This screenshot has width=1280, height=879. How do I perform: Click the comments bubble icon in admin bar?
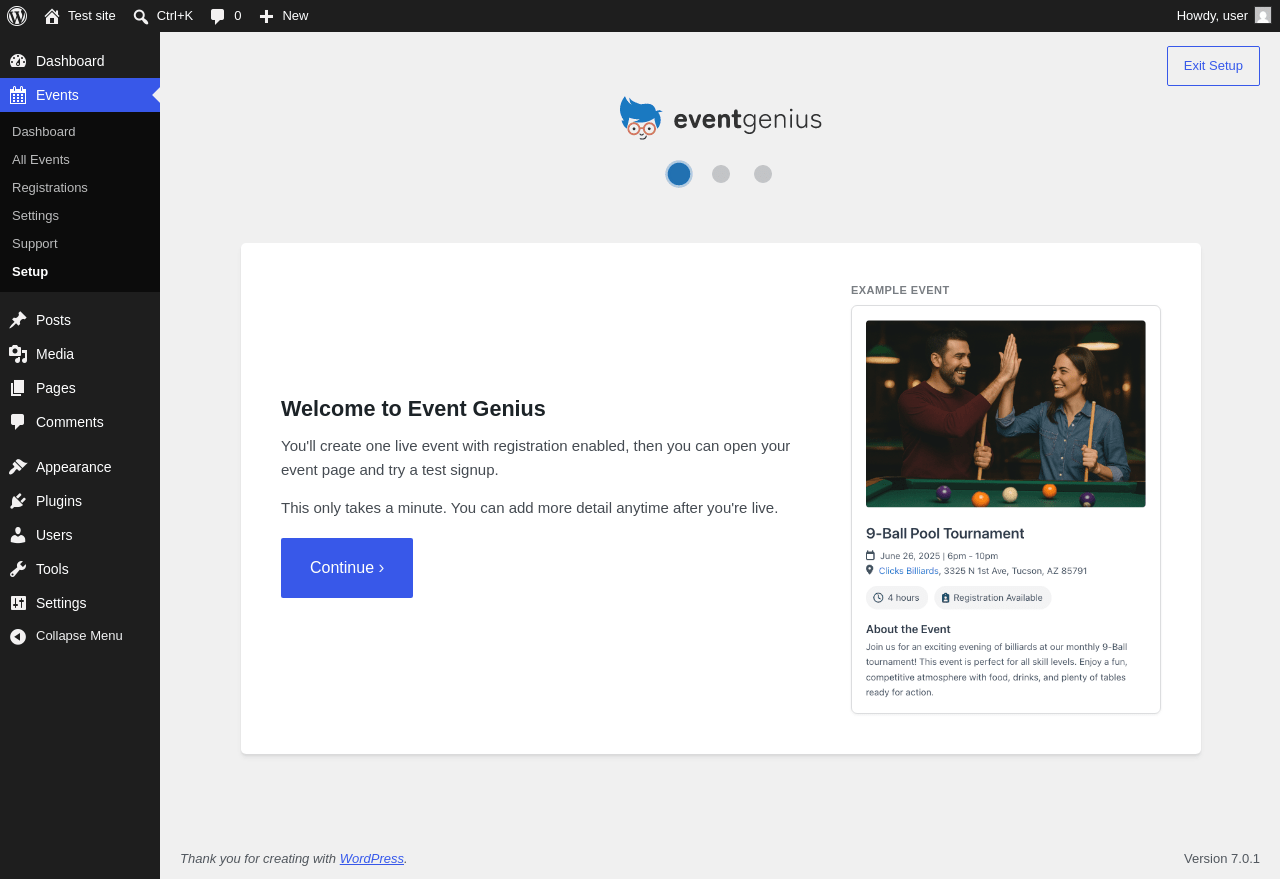click(218, 16)
